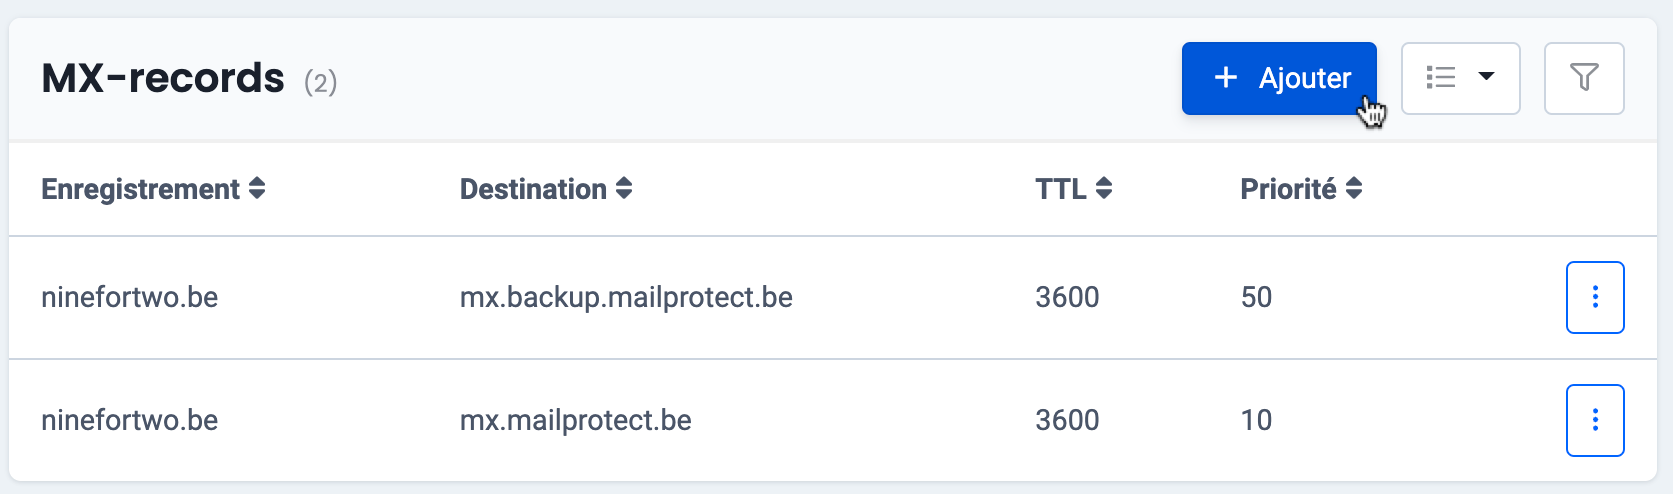The width and height of the screenshot is (1673, 494).
Task: Click the Enregistrement column header
Action: point(141,189)
